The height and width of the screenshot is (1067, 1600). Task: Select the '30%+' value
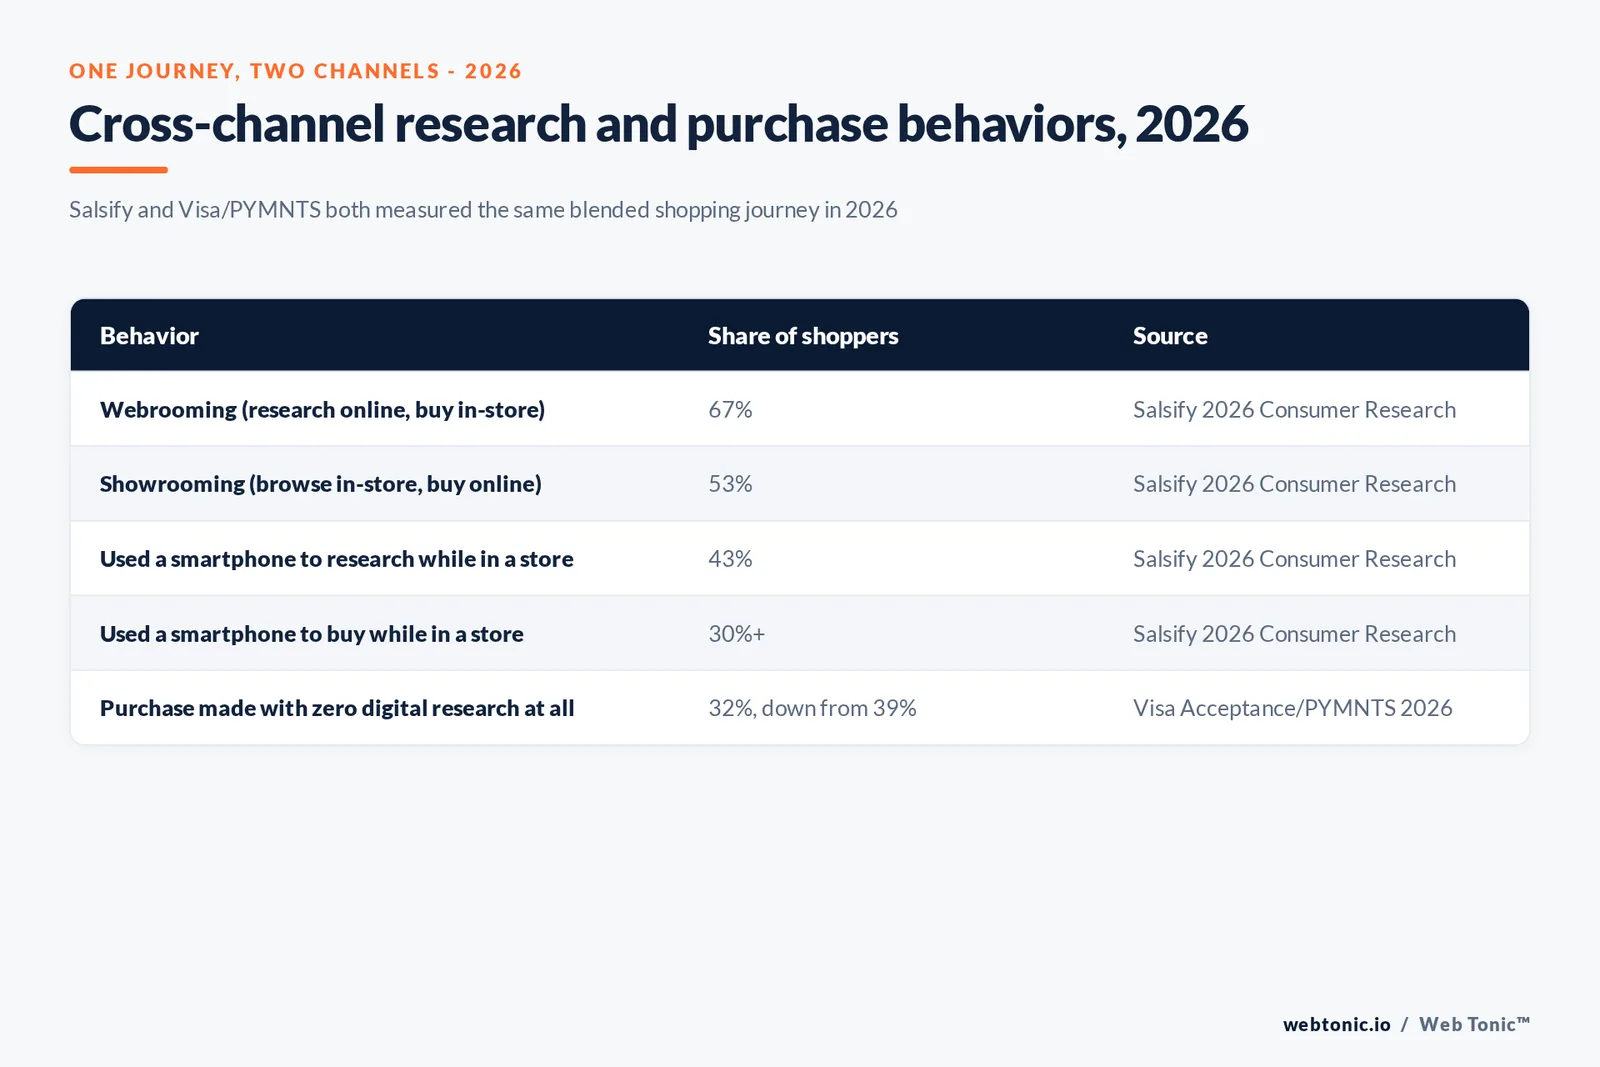pyautogui.click(x=736, y=634)
